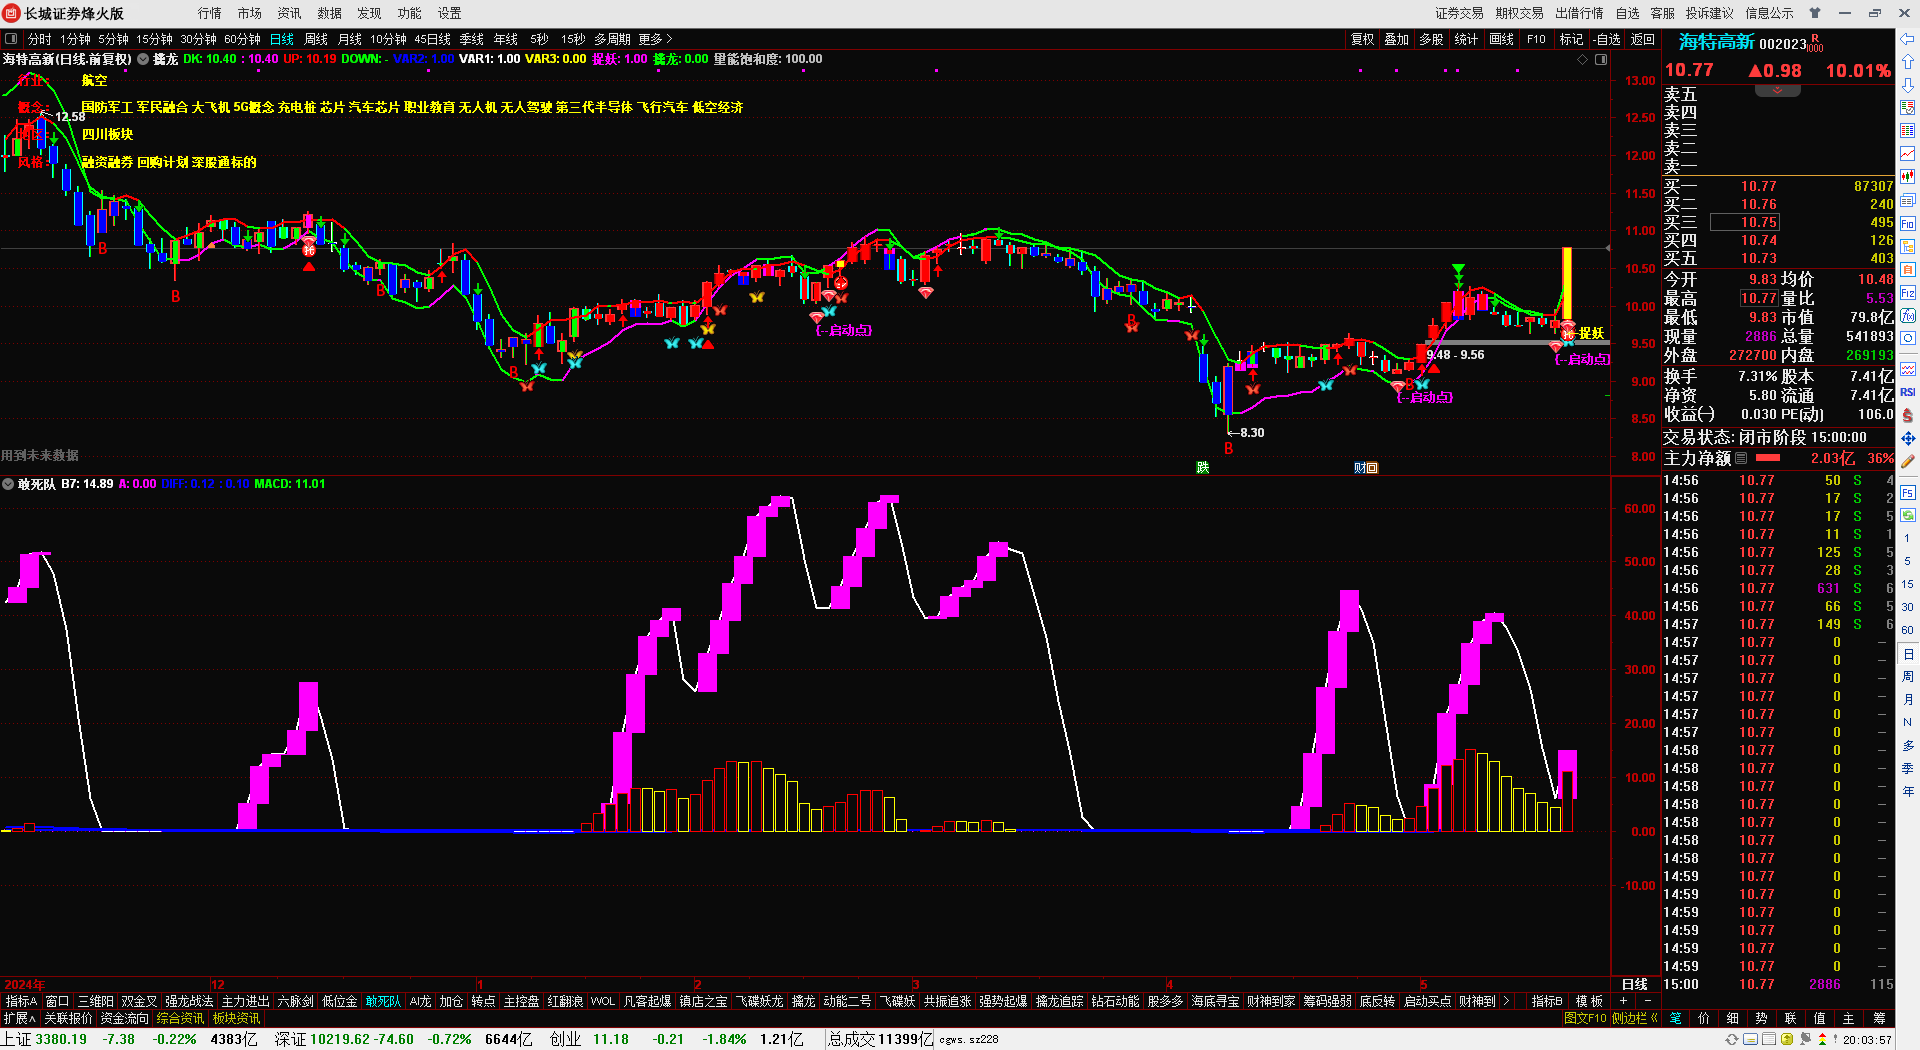Click the list icon beside 主力净额
The height and width of the screenshot is (1050, 1920).
[x=1741, y=458]
